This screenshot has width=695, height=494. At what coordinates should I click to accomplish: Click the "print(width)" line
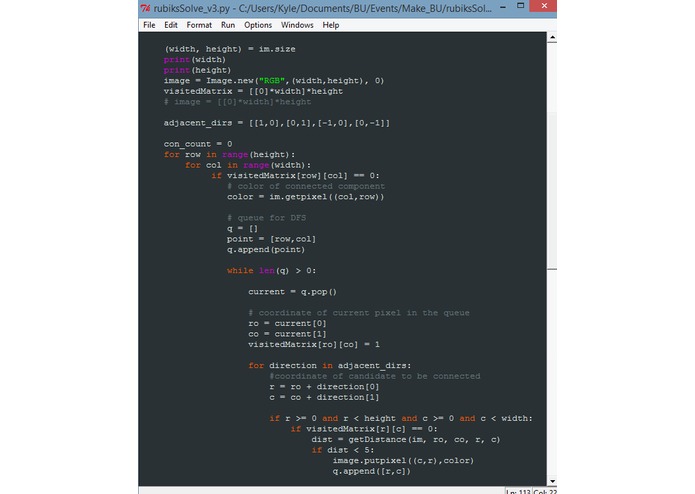pyautogui.click(x=195, y=60)
